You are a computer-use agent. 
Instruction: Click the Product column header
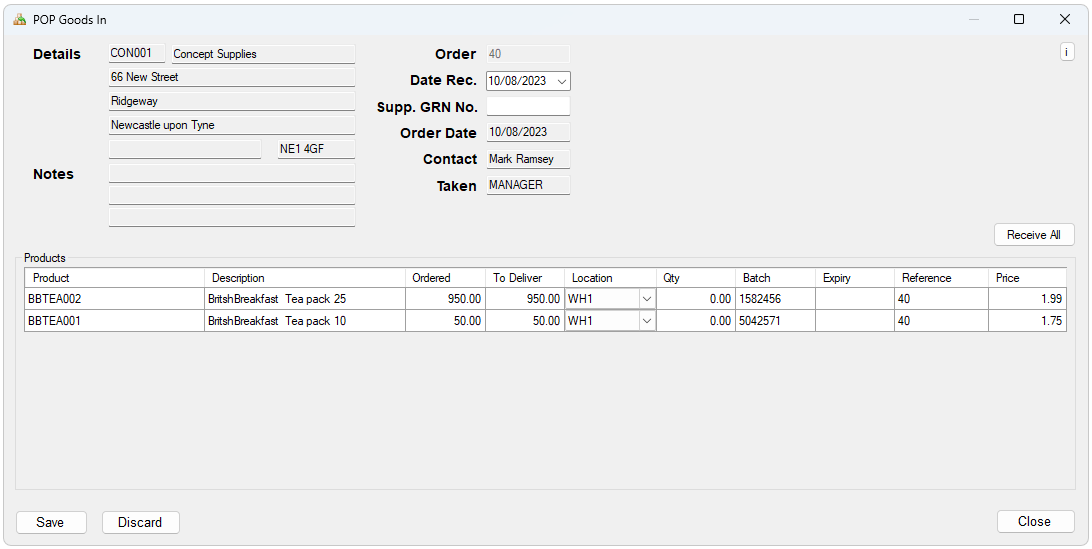(115, 278)
